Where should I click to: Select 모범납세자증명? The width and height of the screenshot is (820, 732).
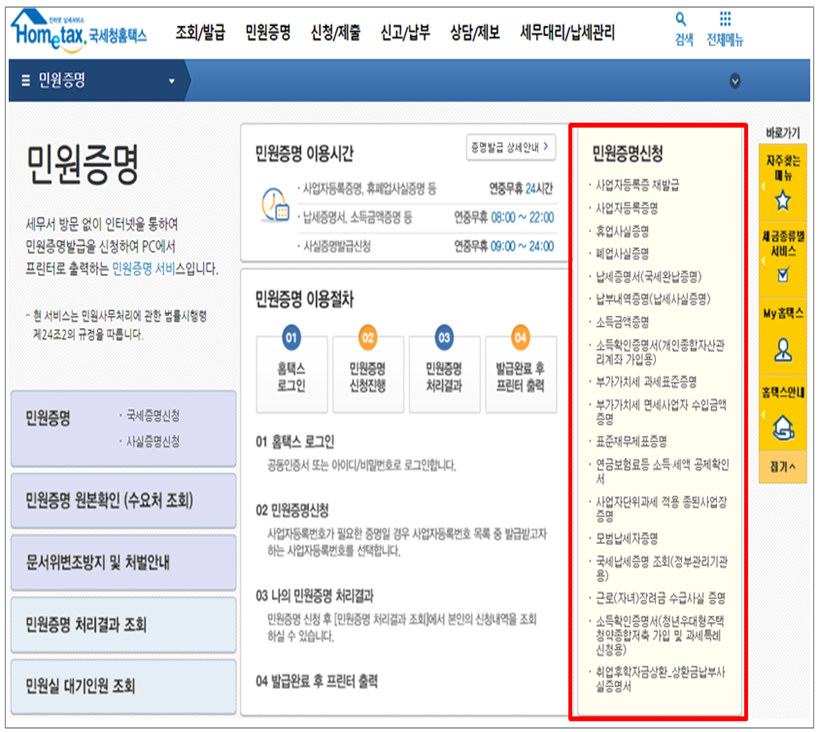pos(627,538)
